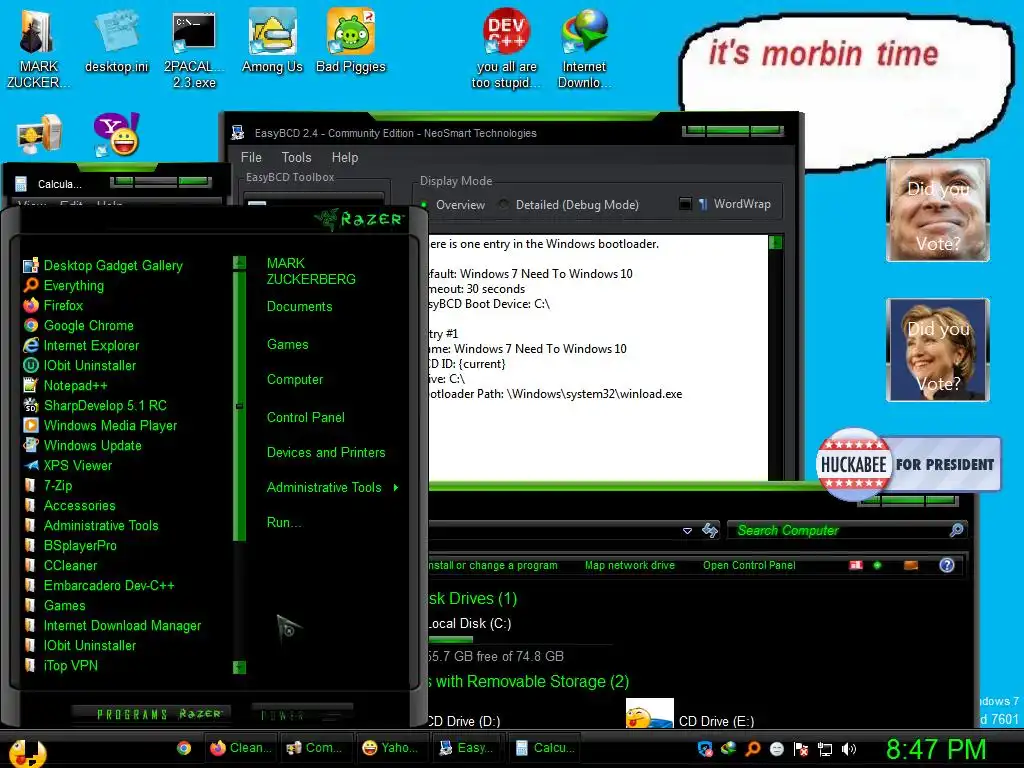Click Local Disk (C:) usage bar
The height and width of the screenshot is (768, 1024).
tap(519, 640)
